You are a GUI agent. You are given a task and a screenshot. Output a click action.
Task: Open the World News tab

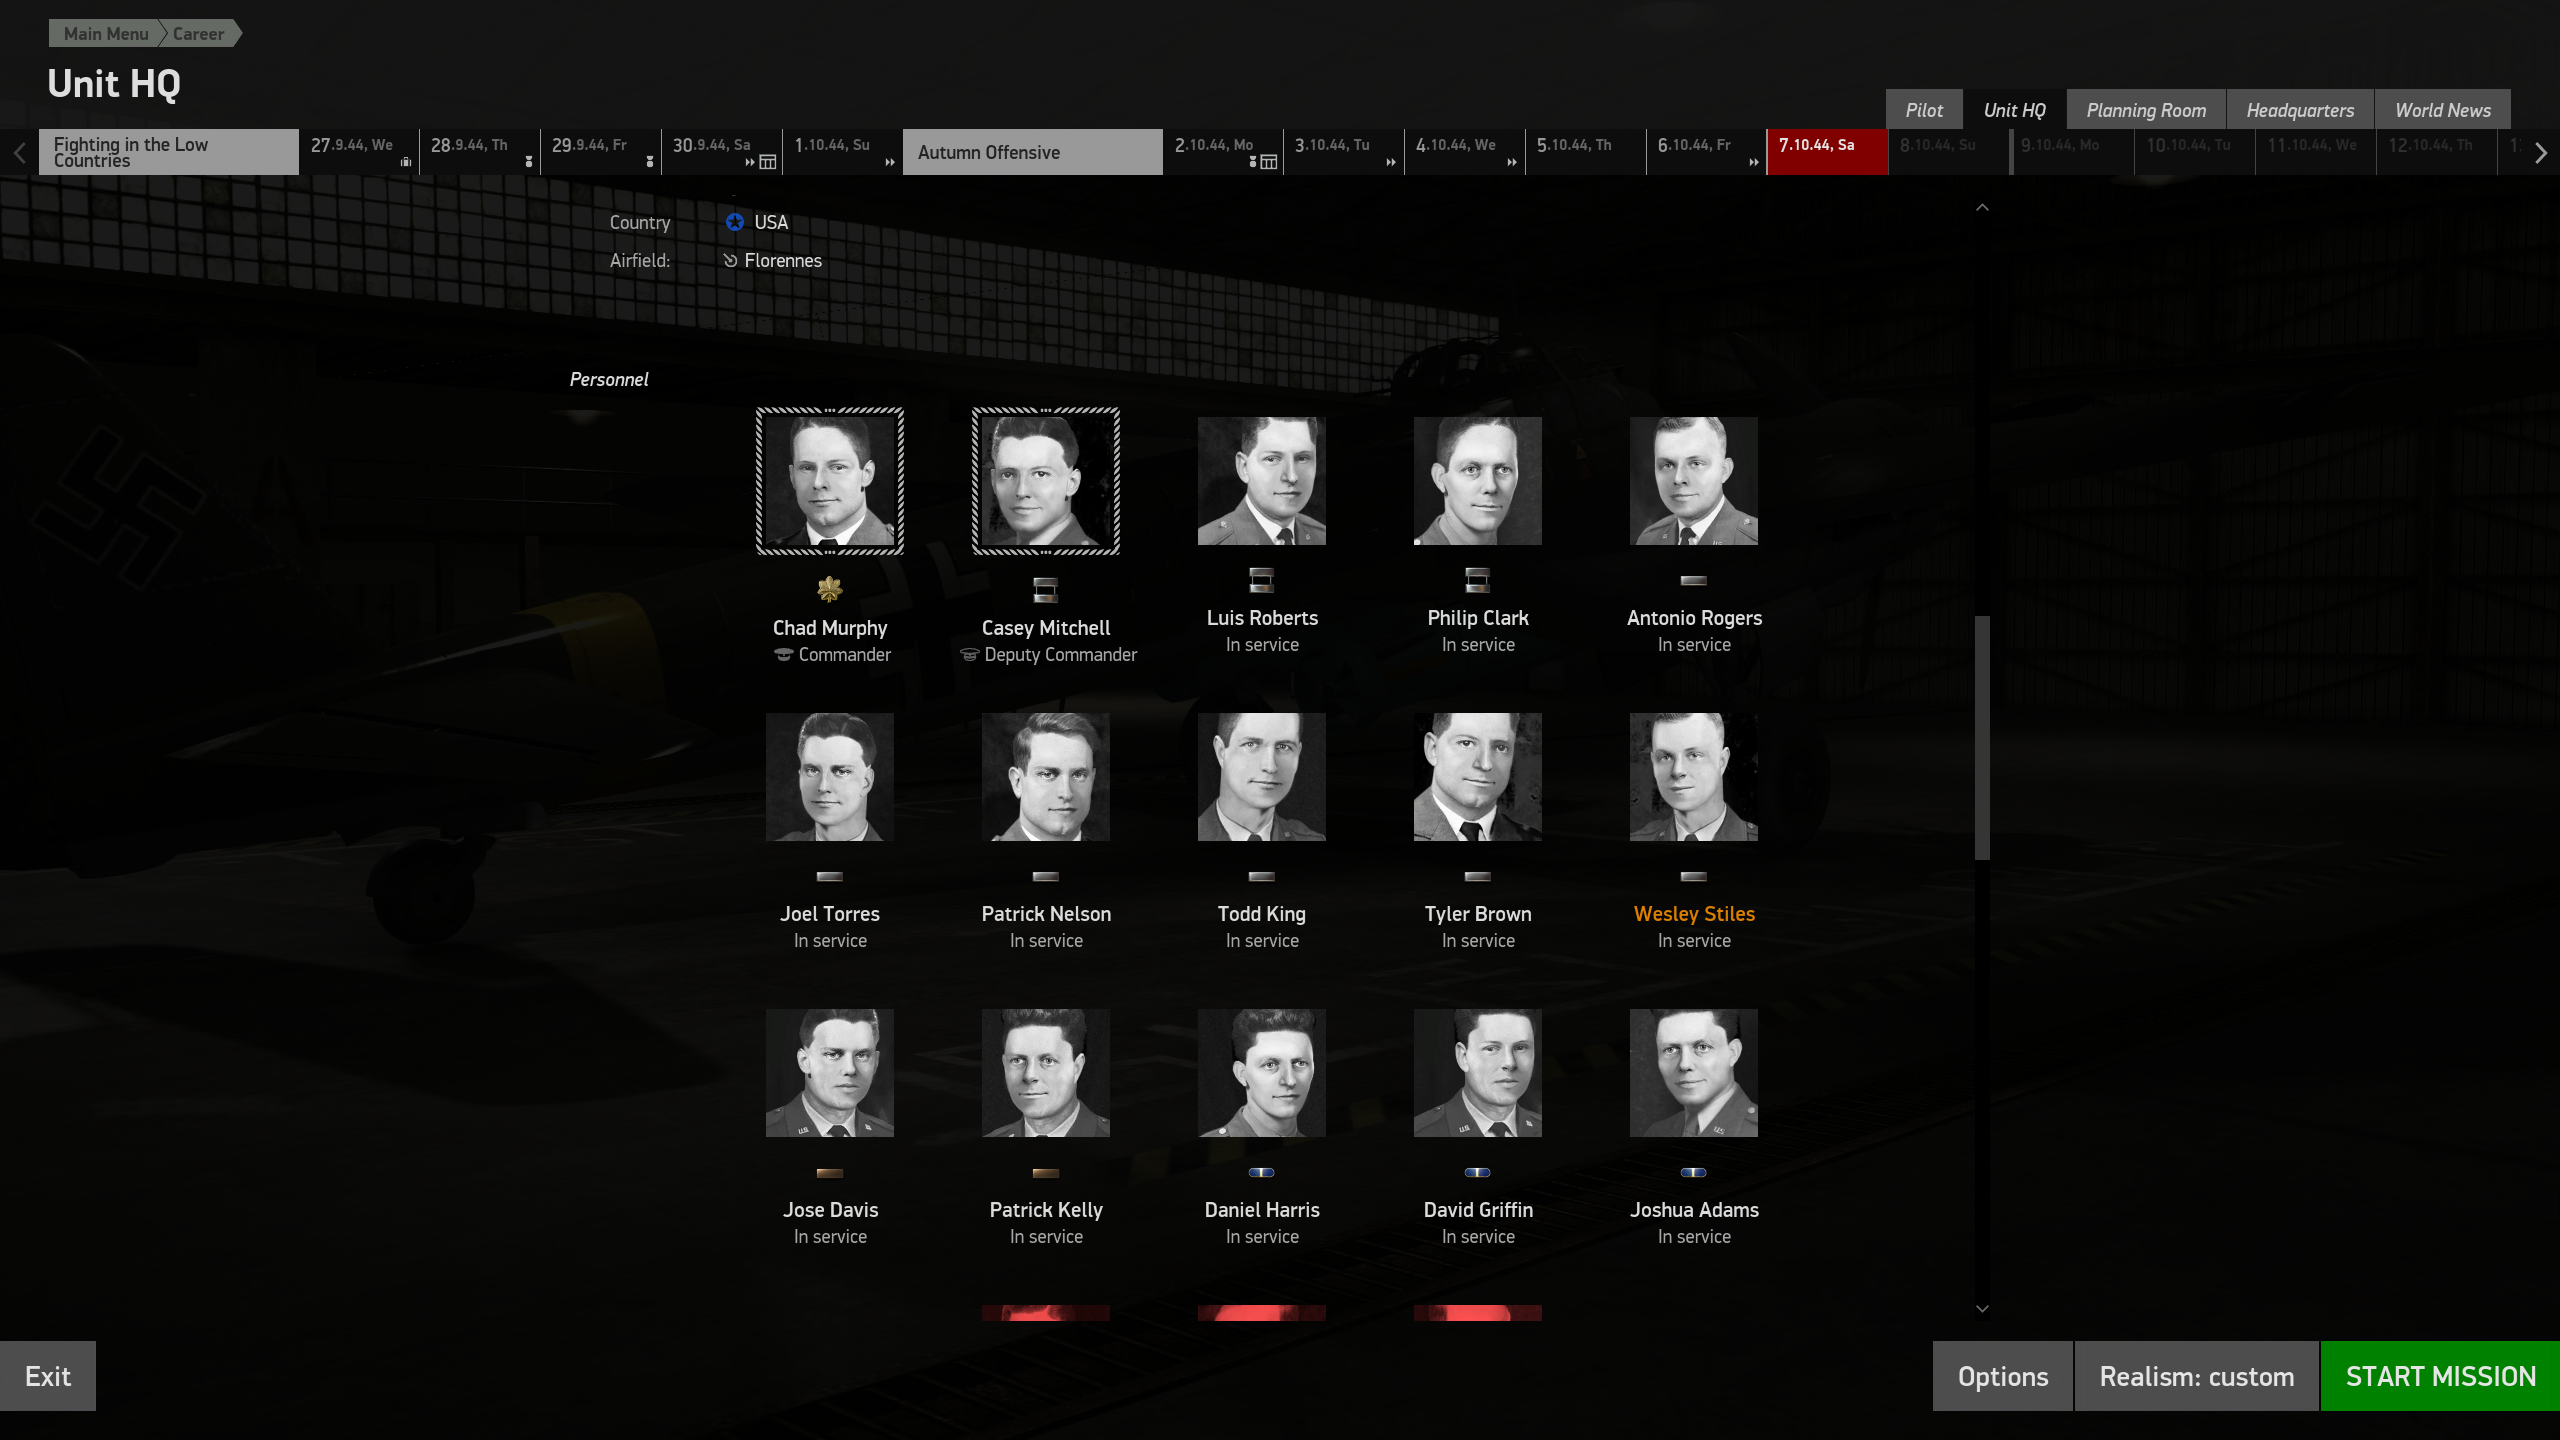coord(2442,110)
